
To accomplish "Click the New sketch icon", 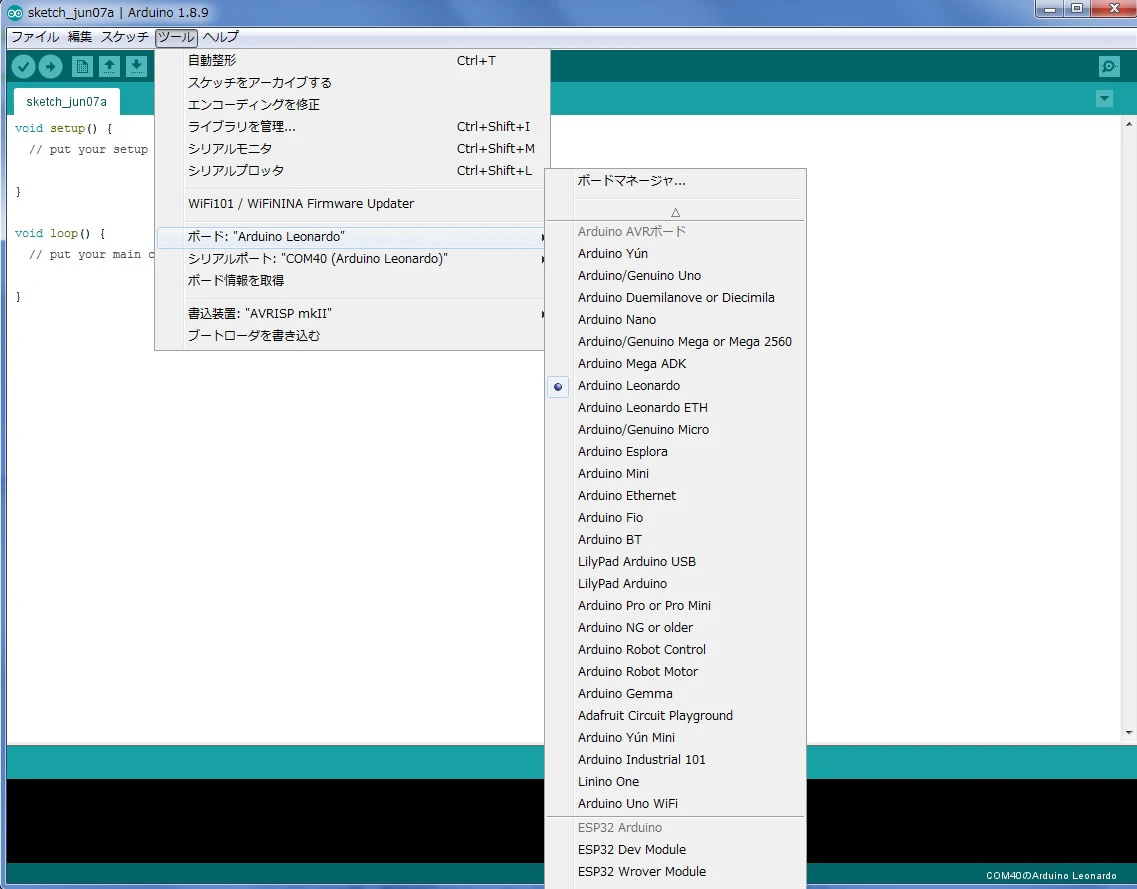I will click(x=82, y=67).
